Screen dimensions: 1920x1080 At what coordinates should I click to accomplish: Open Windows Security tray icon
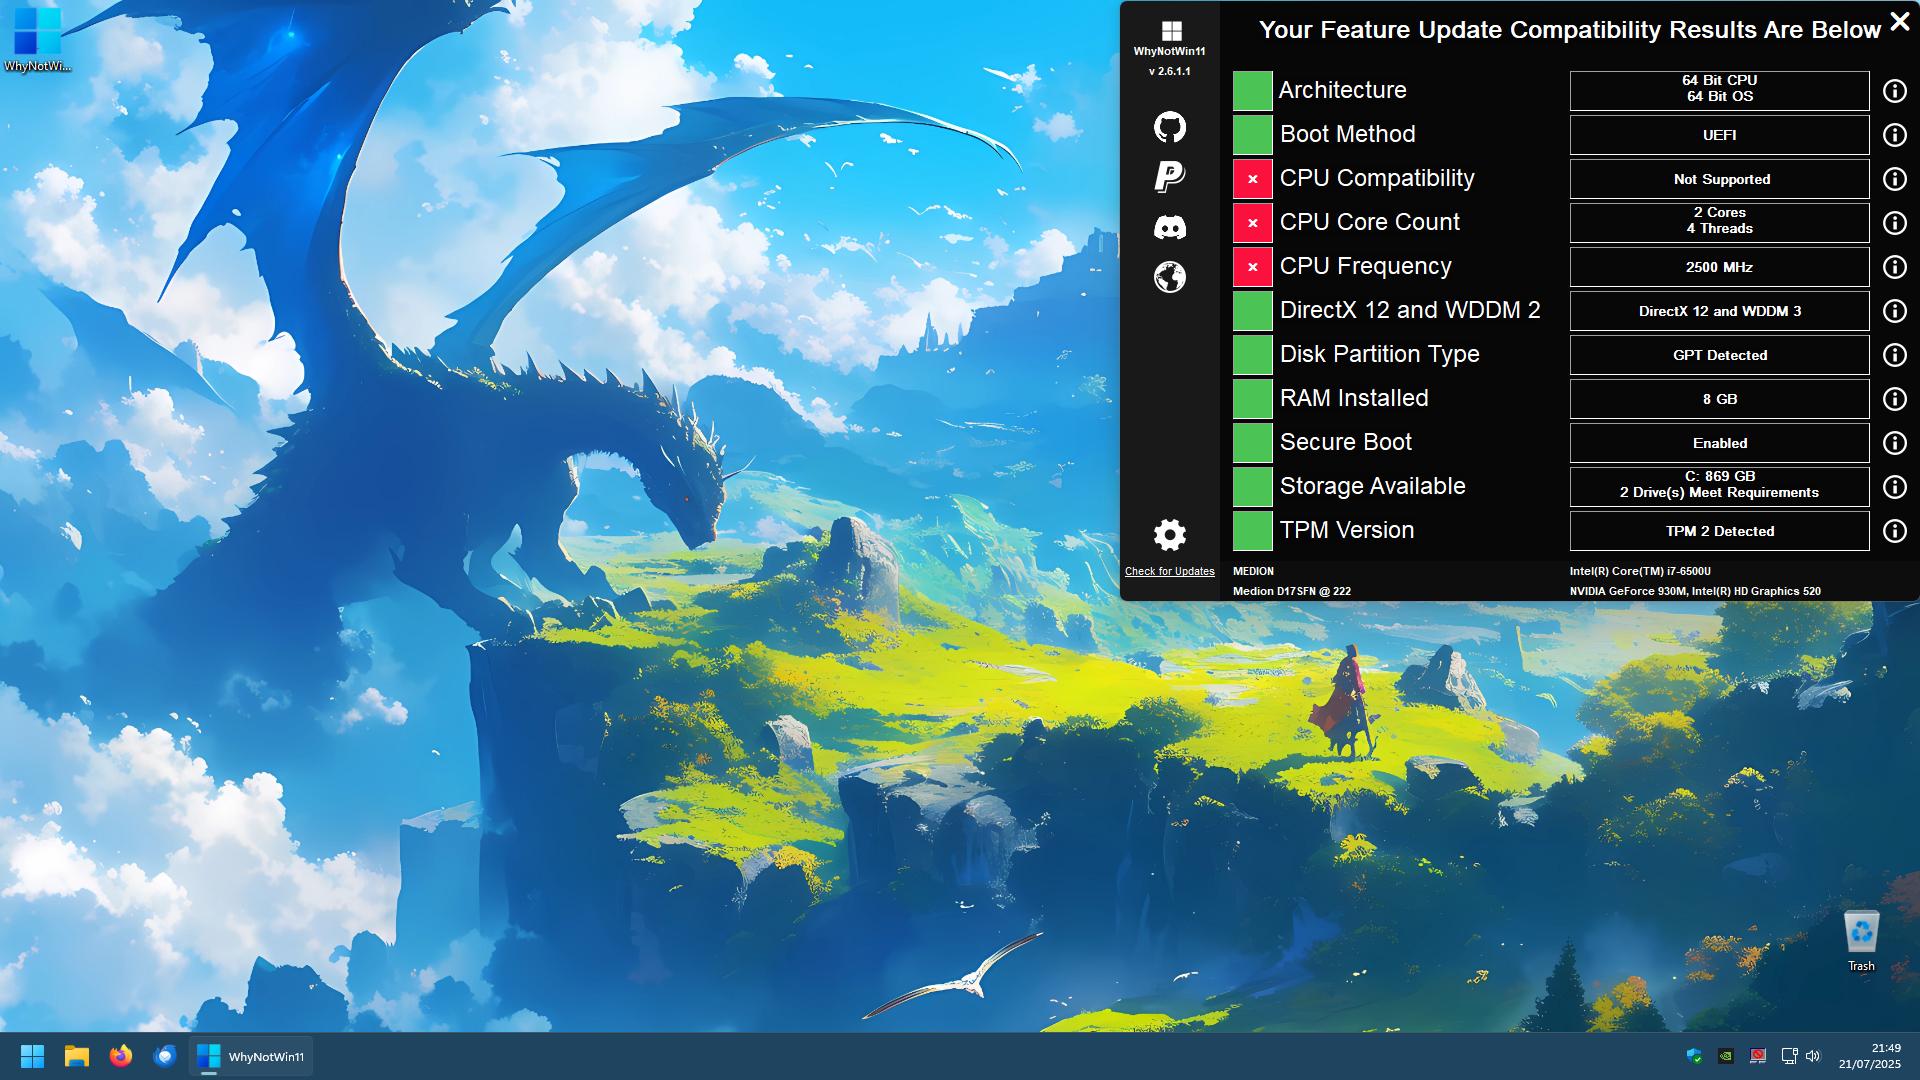(1694, 1056)
